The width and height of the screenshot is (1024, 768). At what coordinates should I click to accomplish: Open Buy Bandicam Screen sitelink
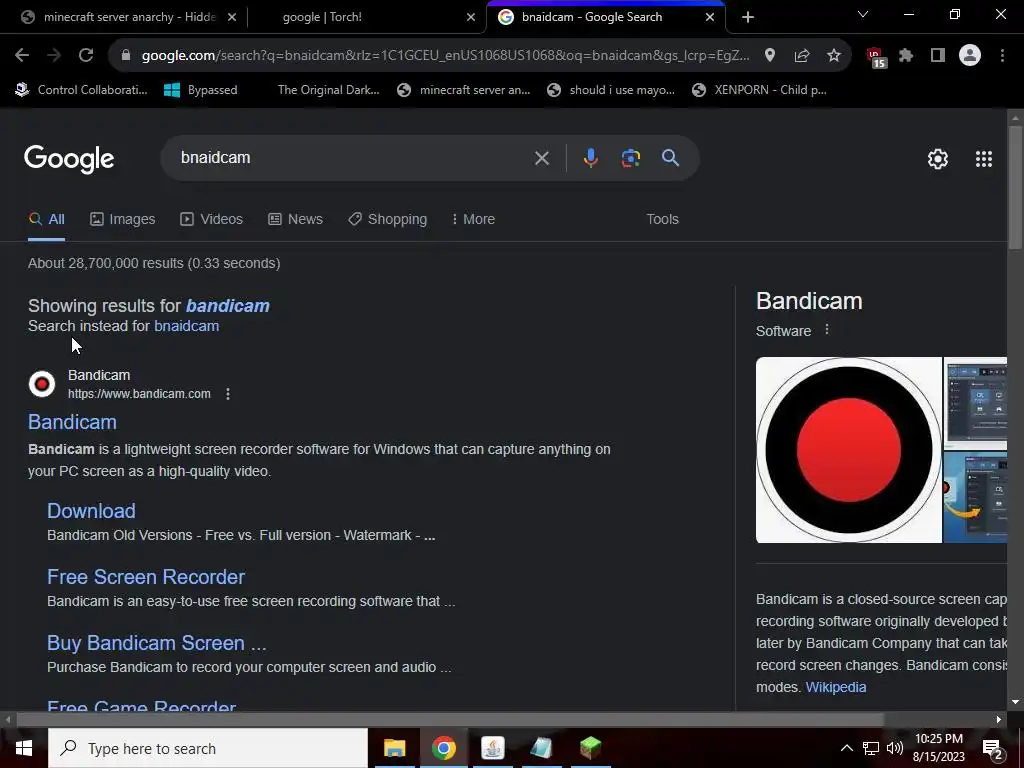(157, 643)
